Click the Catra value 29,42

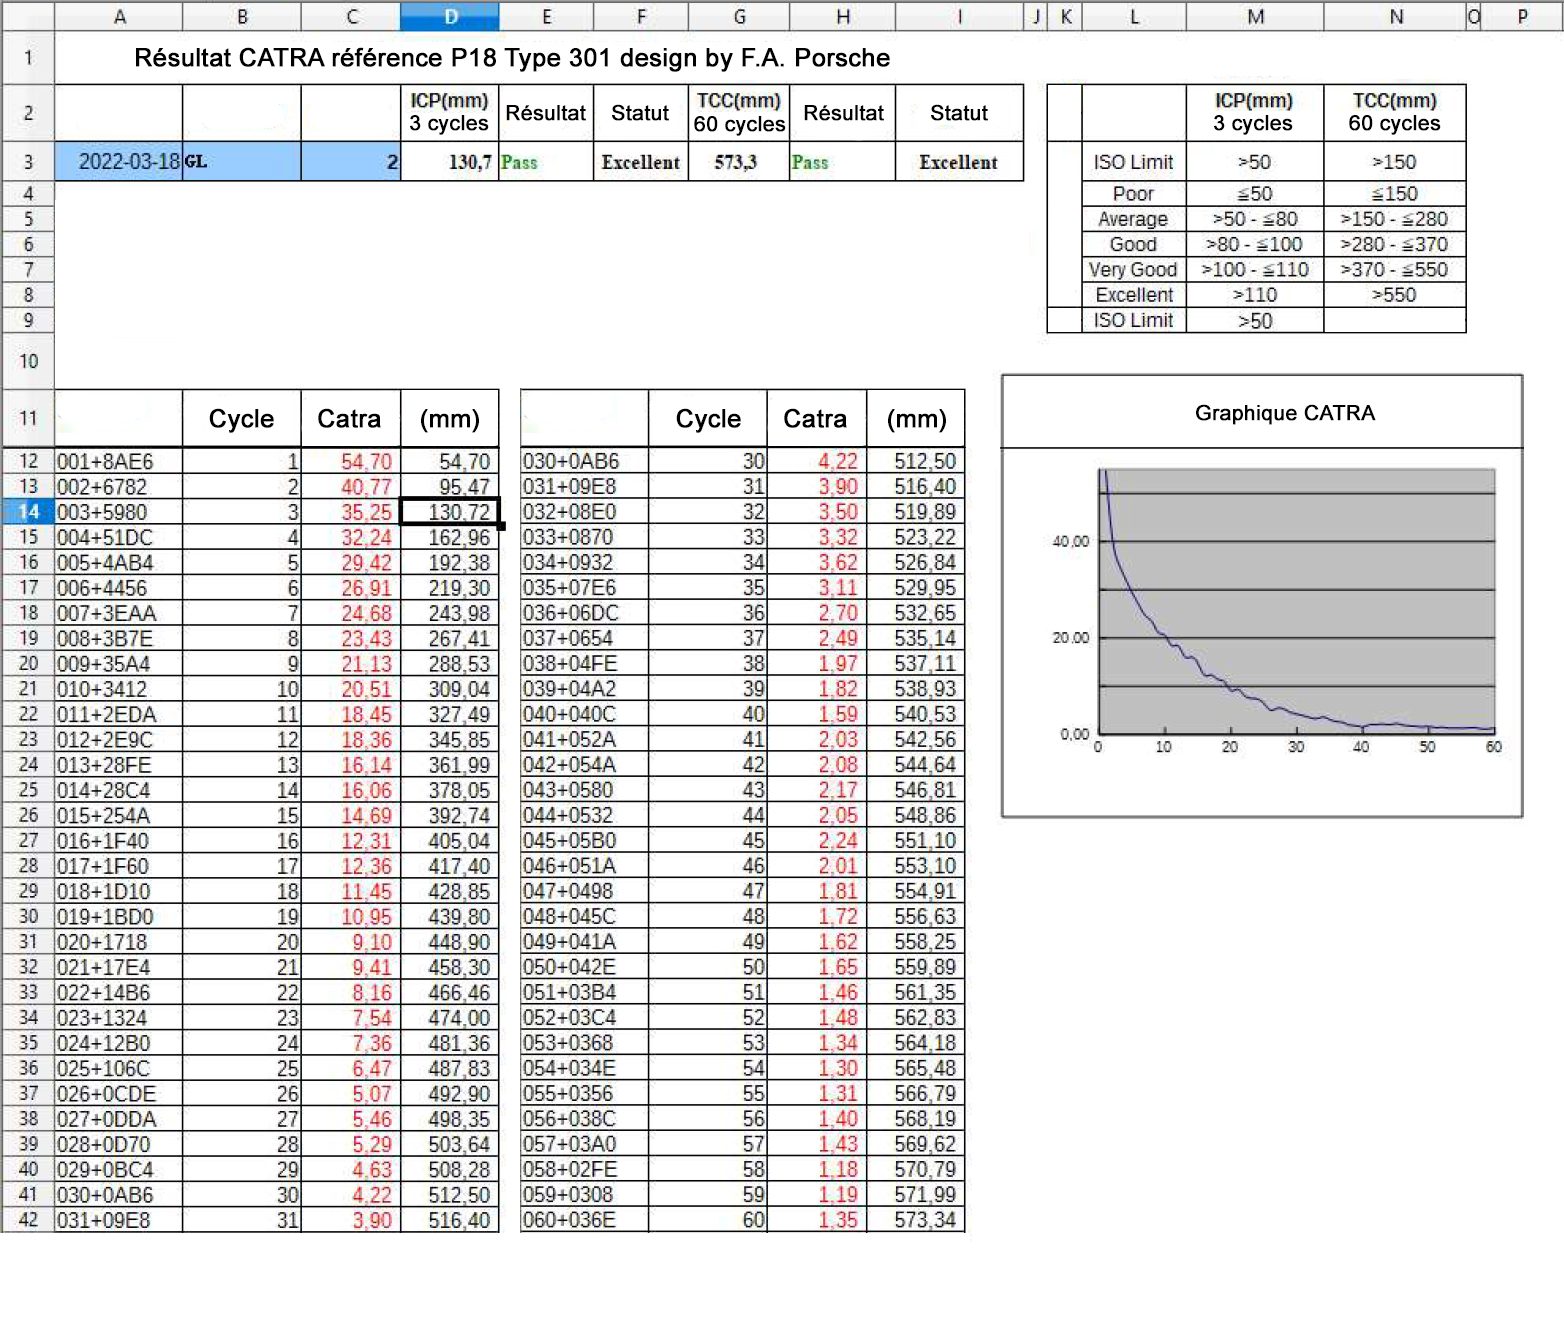(x=351, y=563)
